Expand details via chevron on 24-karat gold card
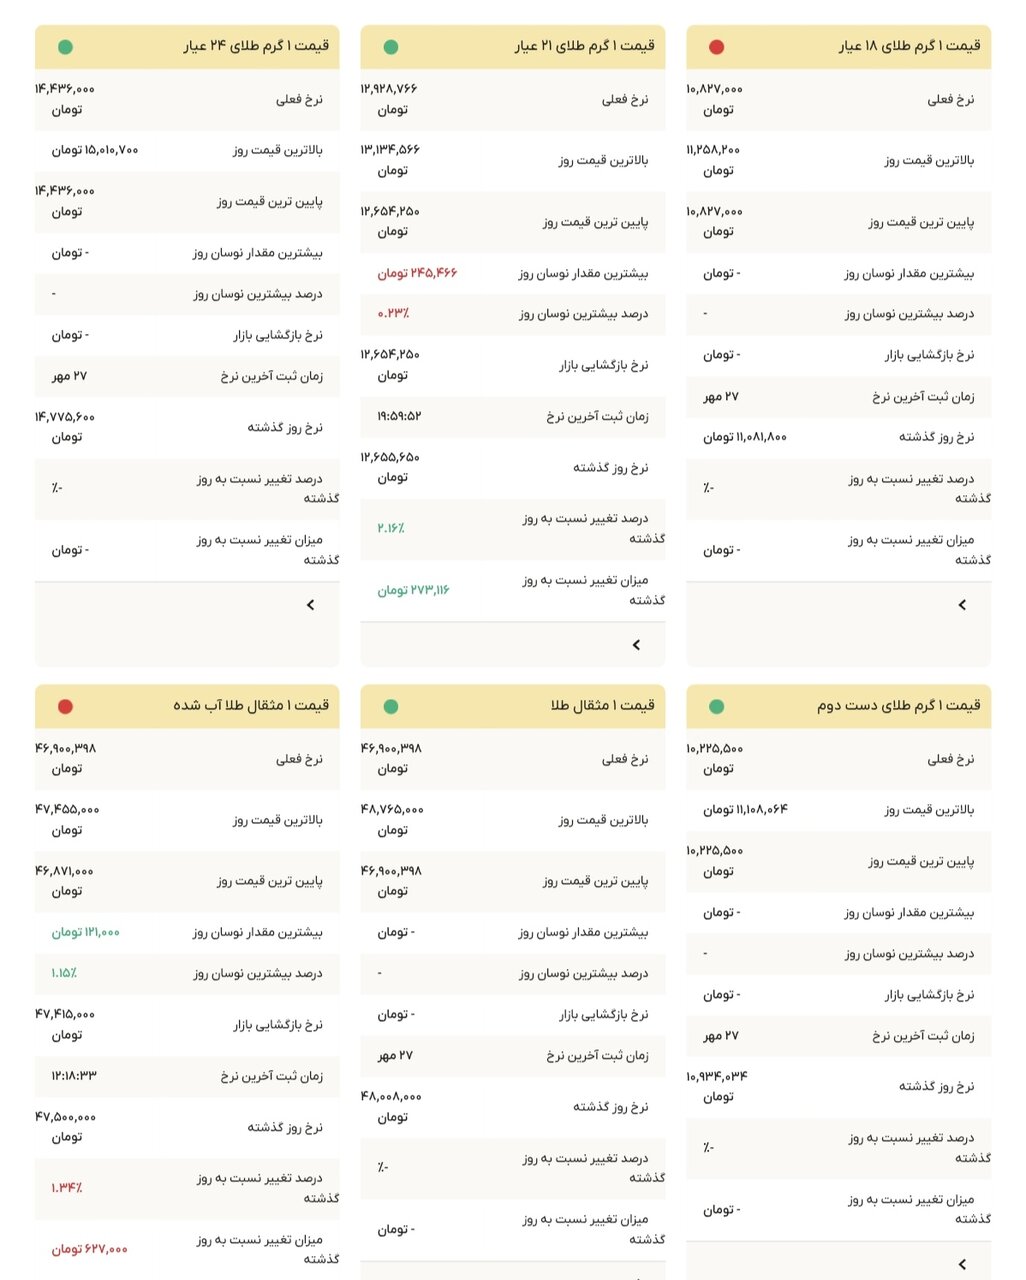This screenshot has width=1026, height=1280. pos(311,604)
